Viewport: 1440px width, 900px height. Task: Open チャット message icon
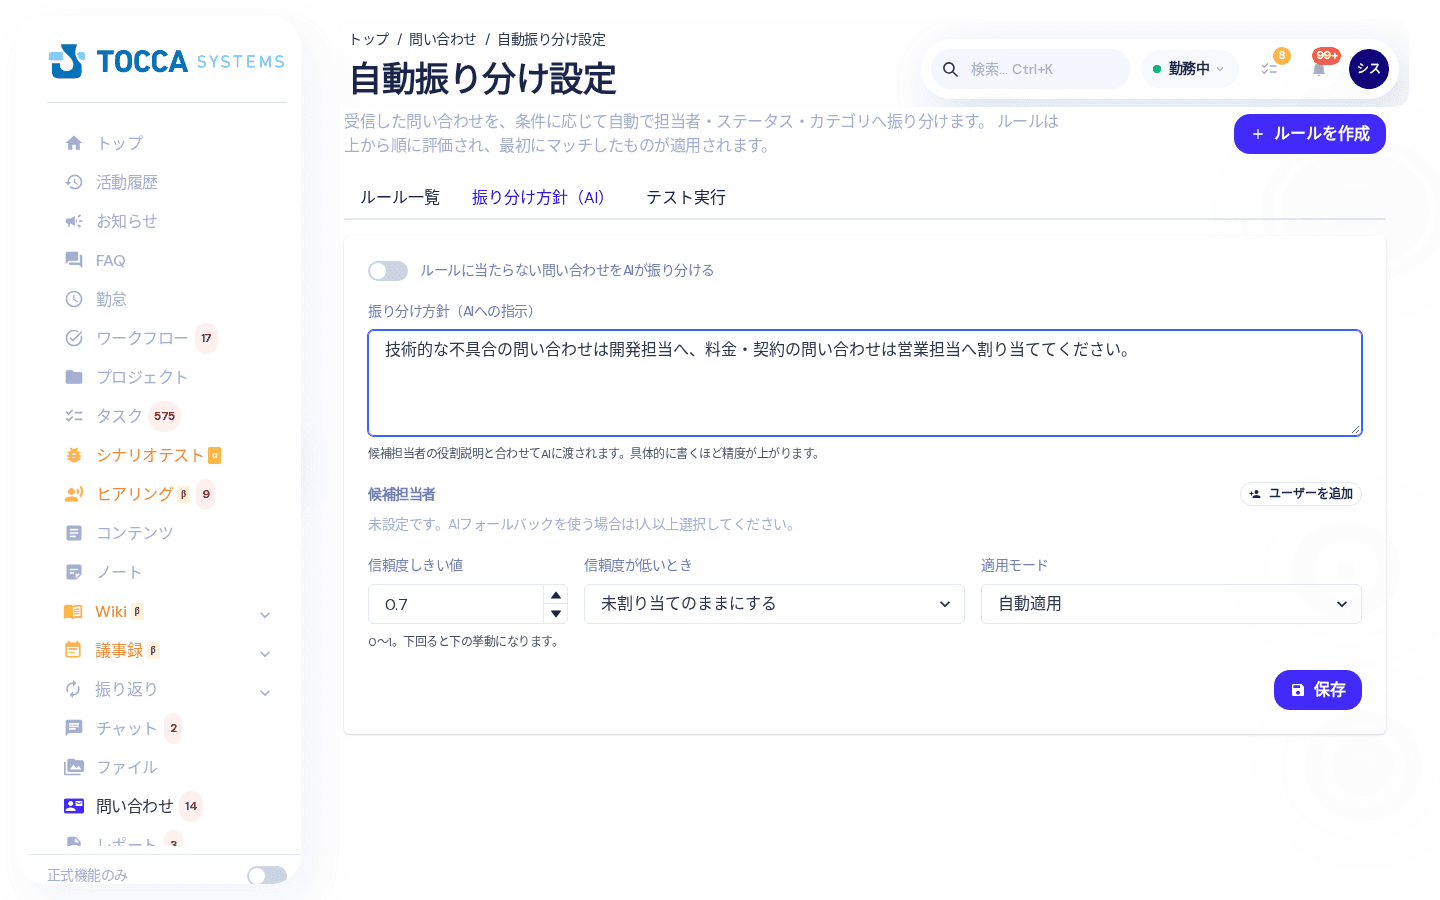pyautogui.click(x=74, y=728)
